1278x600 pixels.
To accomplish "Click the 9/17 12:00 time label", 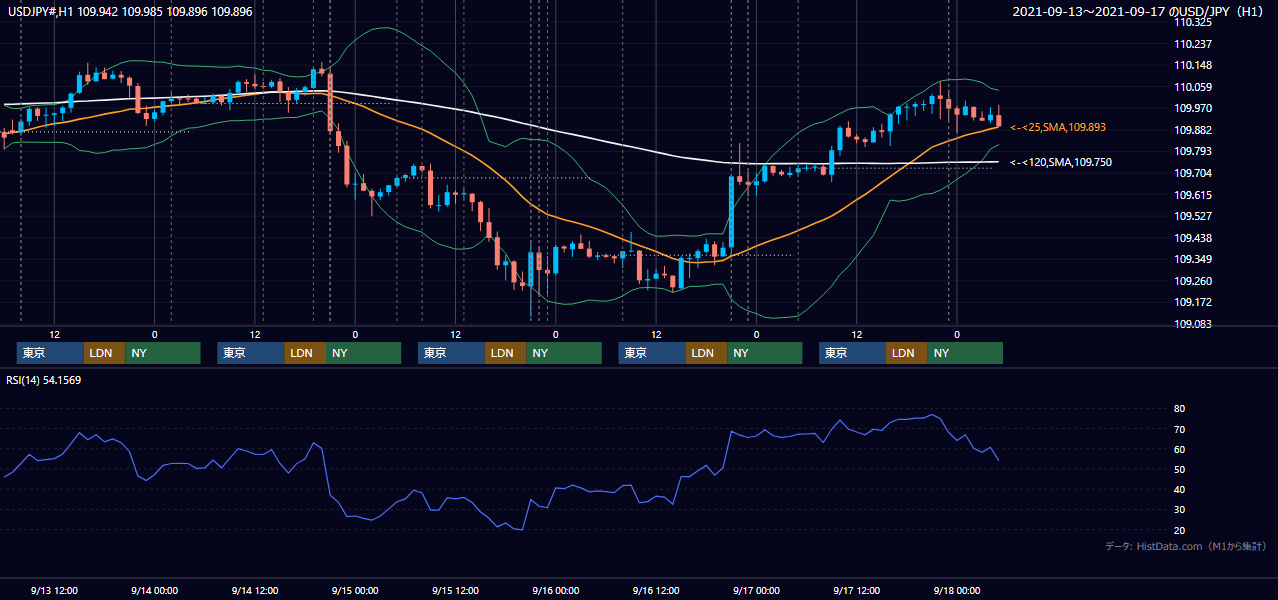I will (x=856, y=590).
